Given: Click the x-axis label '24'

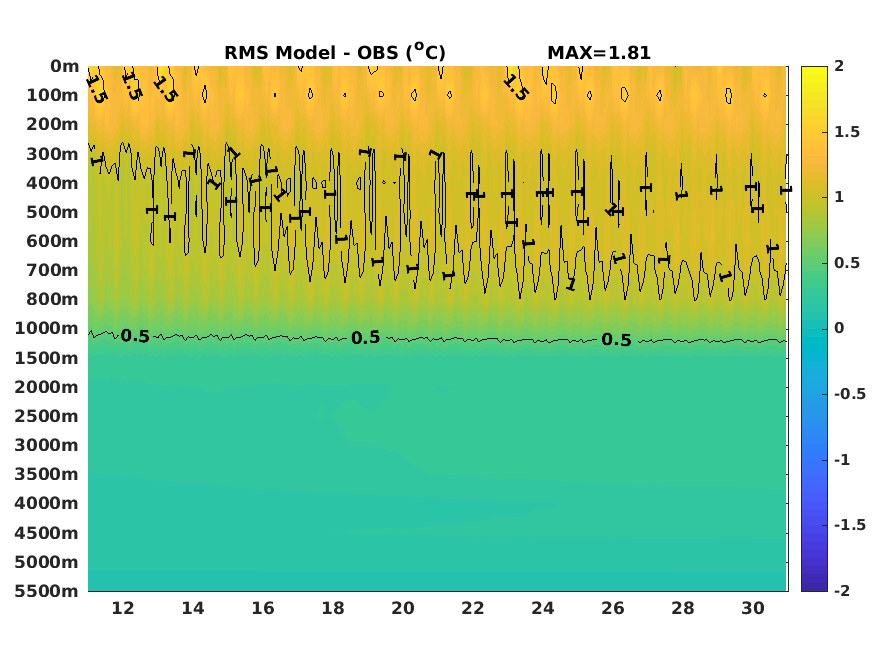Looking at the screenshot, I should [543, 608].
